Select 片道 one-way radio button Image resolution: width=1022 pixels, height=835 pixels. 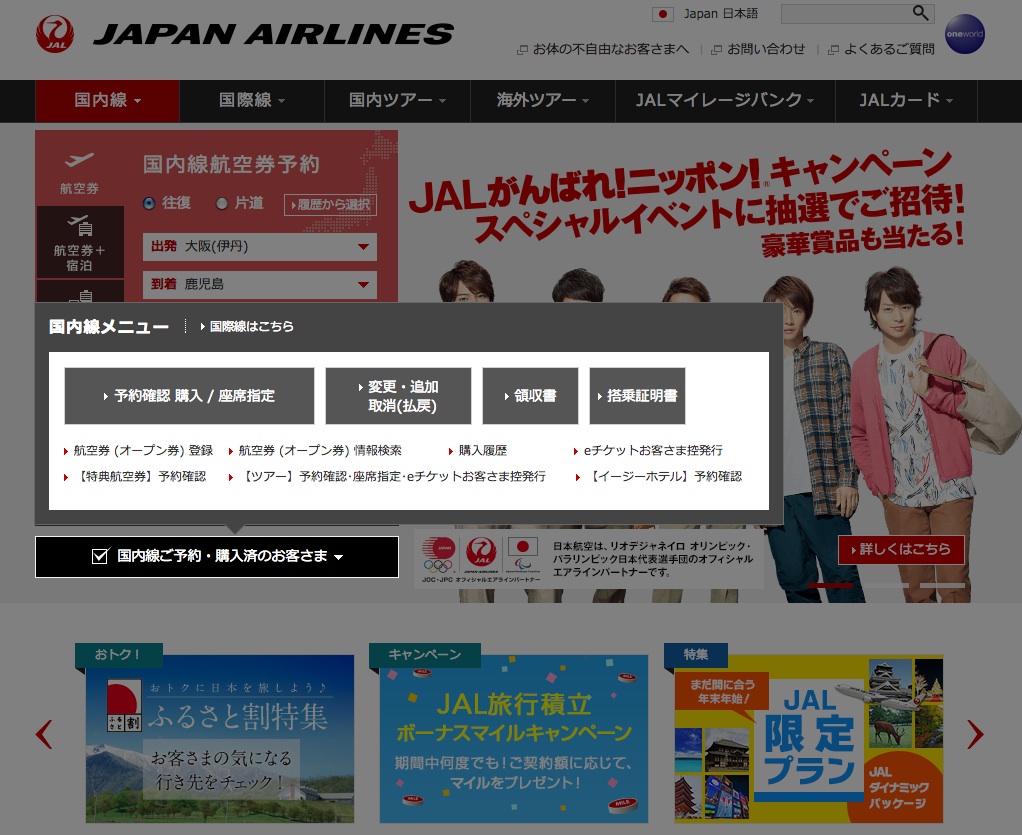click(x=222, y=203)
